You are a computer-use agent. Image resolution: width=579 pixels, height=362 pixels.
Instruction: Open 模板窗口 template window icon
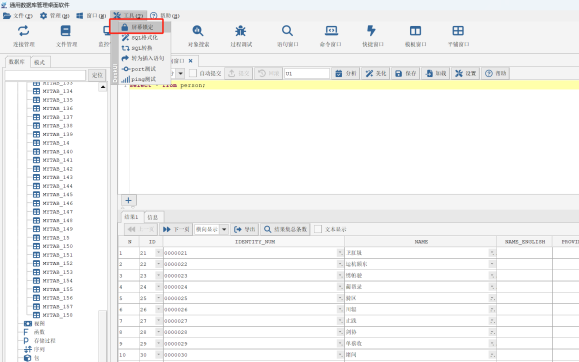tap(415, 31)
